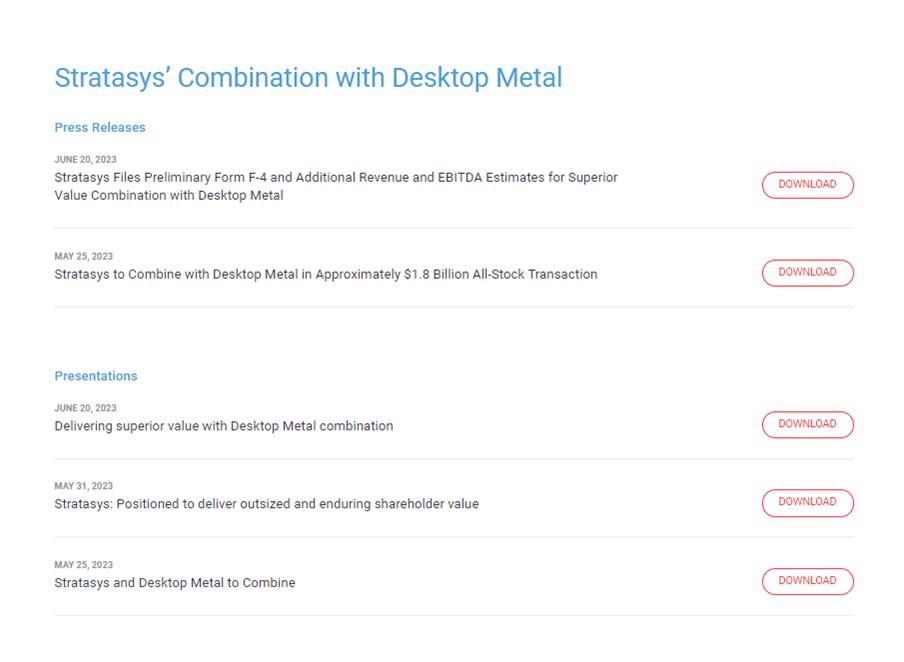Click the Stratasys and Desktop Metal to Combine title
Image resolution: width=904 pixels, height=662 pixels.
point(174,583)
